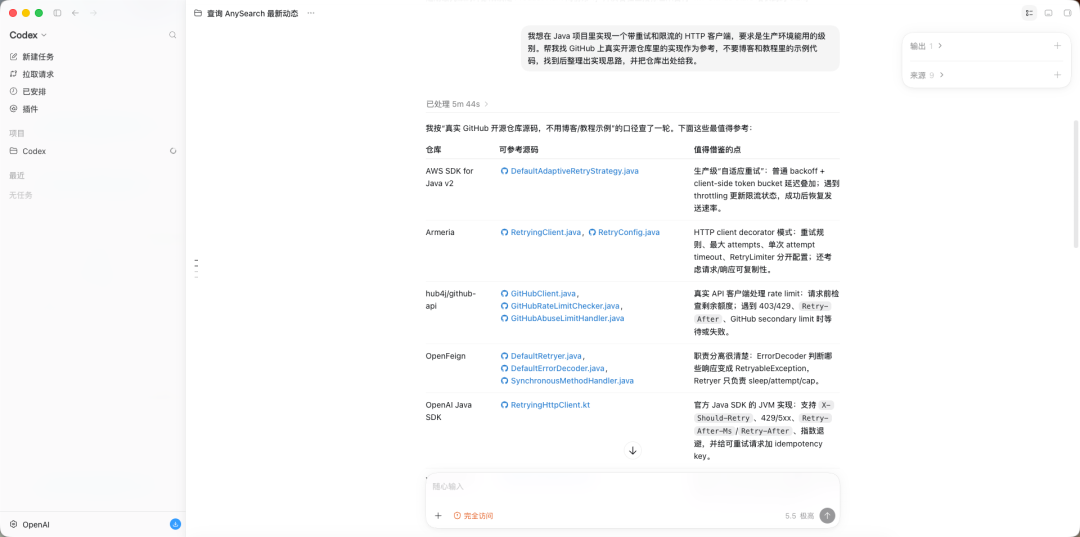Click the 仓库 column header
The height and width of the screenshot is (537, 1080).
[433, 149]
